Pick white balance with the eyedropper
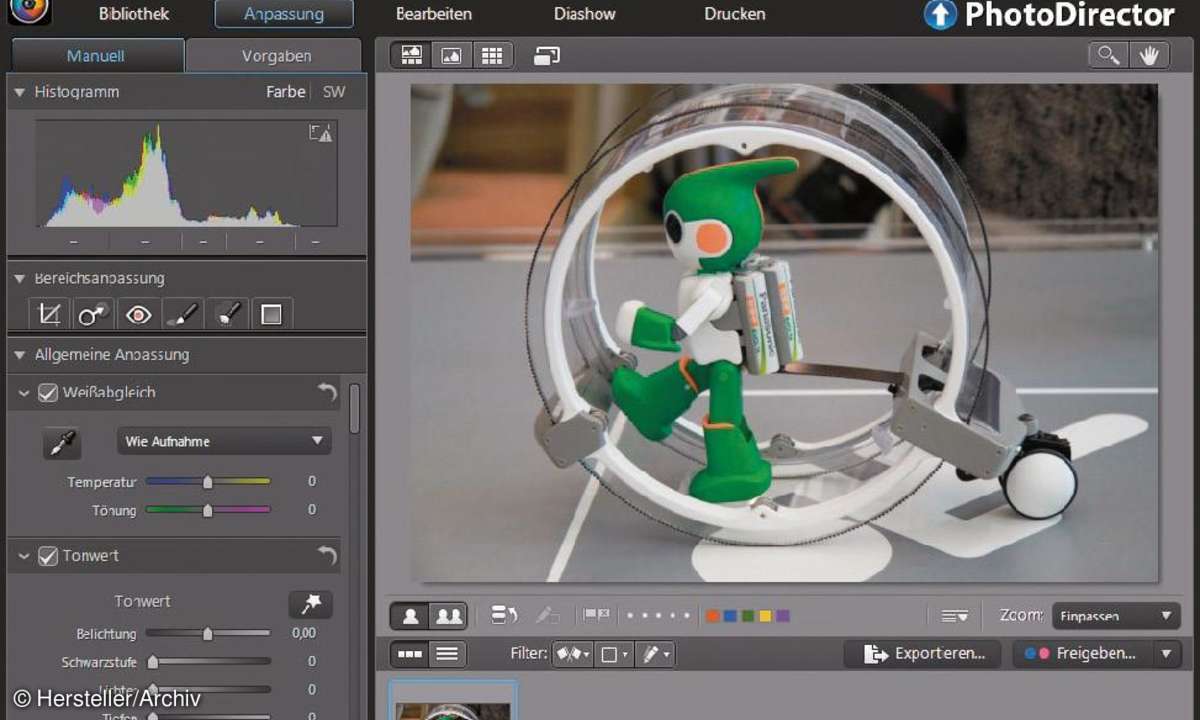The height and width of the screenshot is (720, 1200). 62,442
